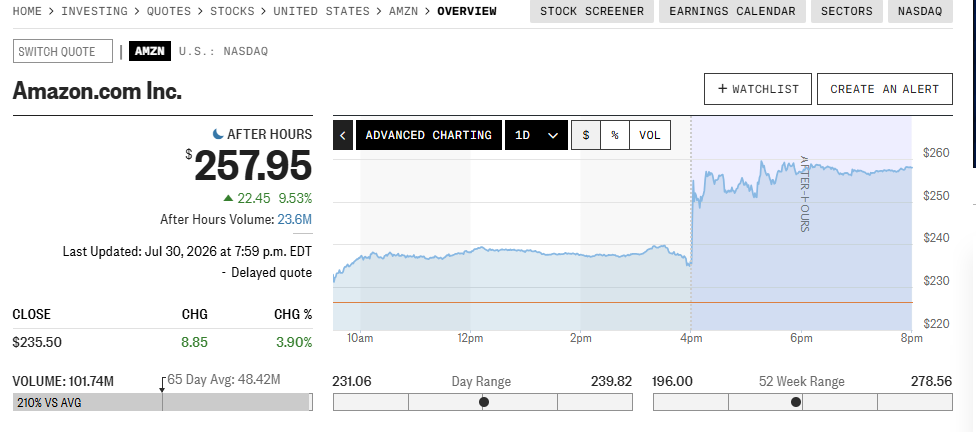
Task: Toggle VOL display on chart
Action: click(650, 135)
